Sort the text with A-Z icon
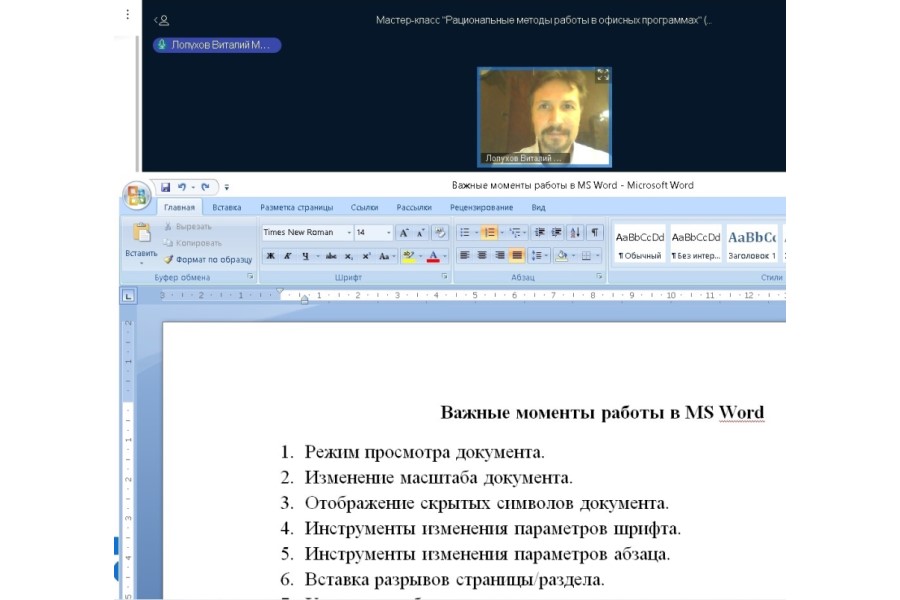Viewport: 900px width, 600px height. click(575, 233)
